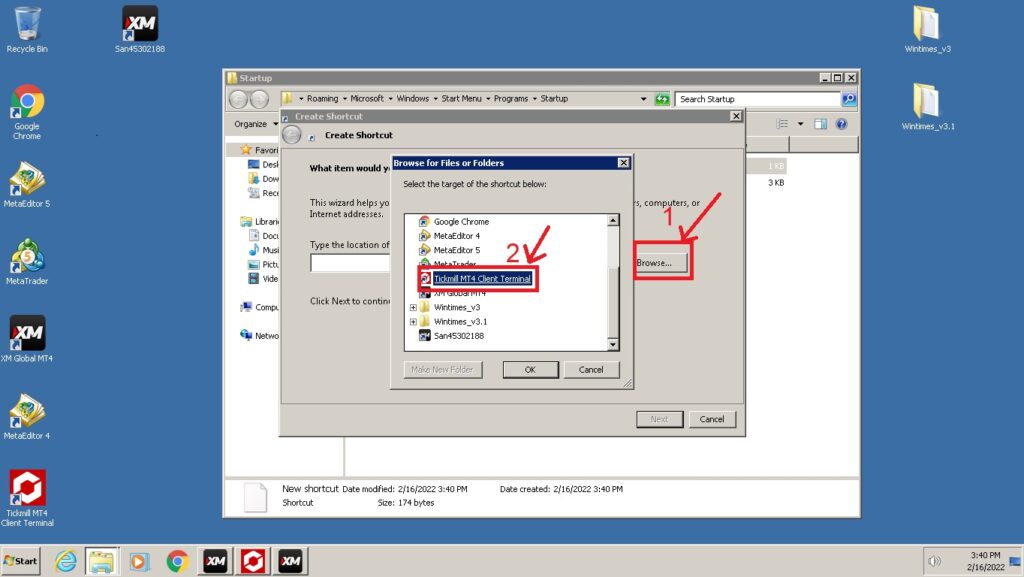Open MetaEditor 4 desktop shortcut

click(x=27, y=416)
